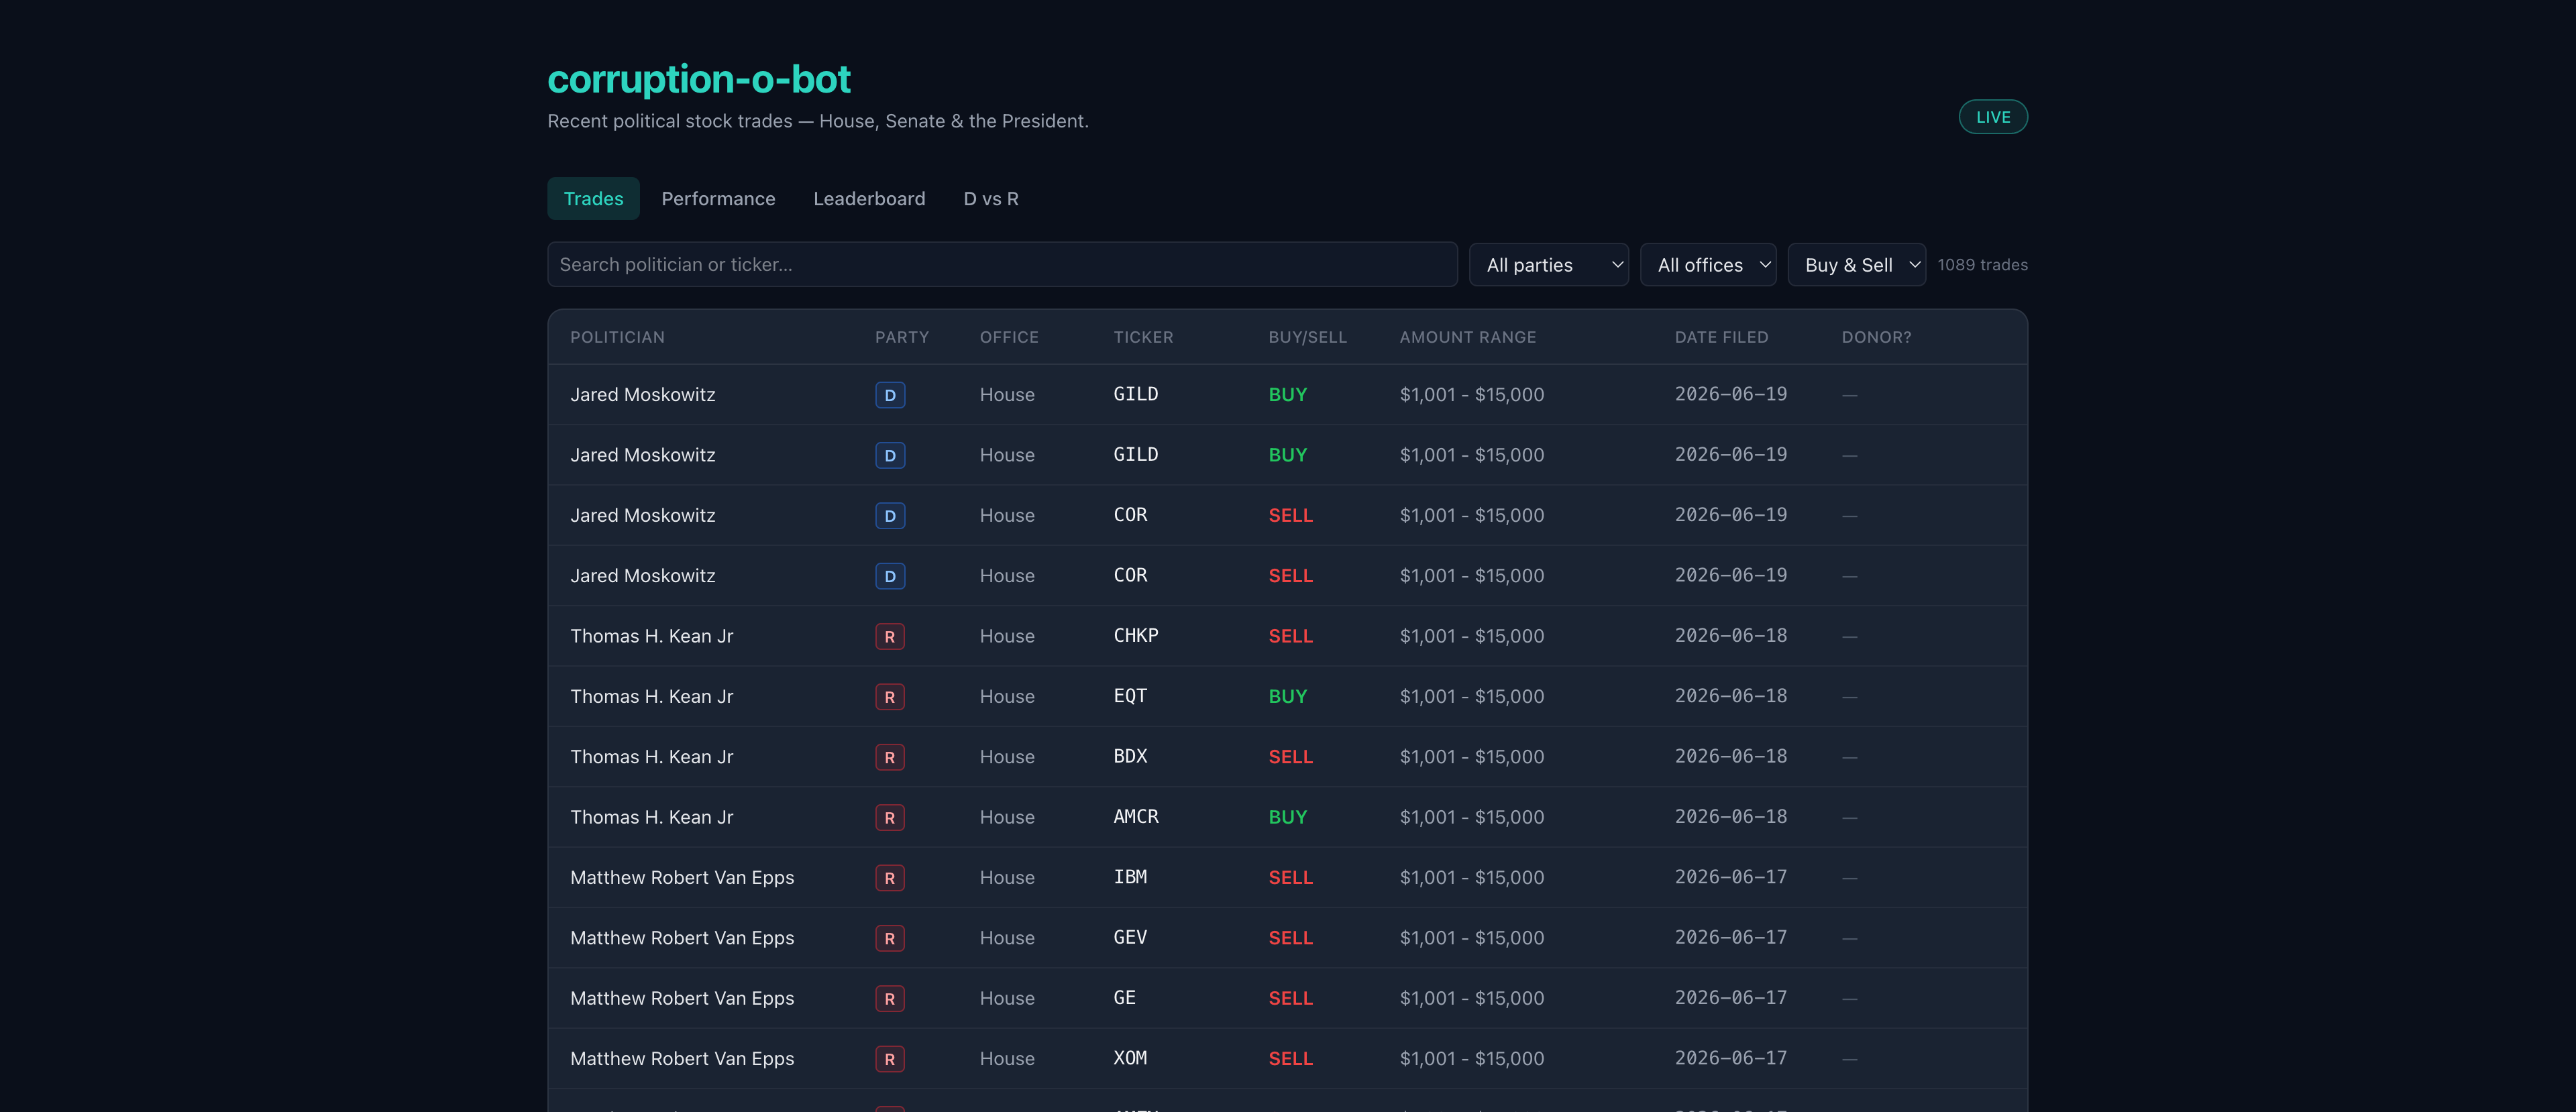Screen dimensions: 2576x1112
Task: Click the R party badge in the EQT row
Action: [x=889, y=696]
